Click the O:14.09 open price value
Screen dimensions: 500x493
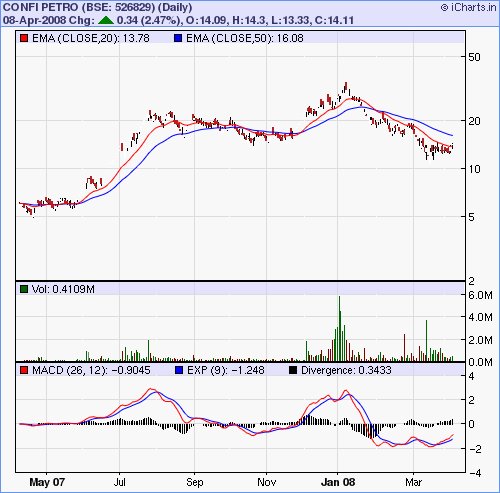(x=206, y=20)
